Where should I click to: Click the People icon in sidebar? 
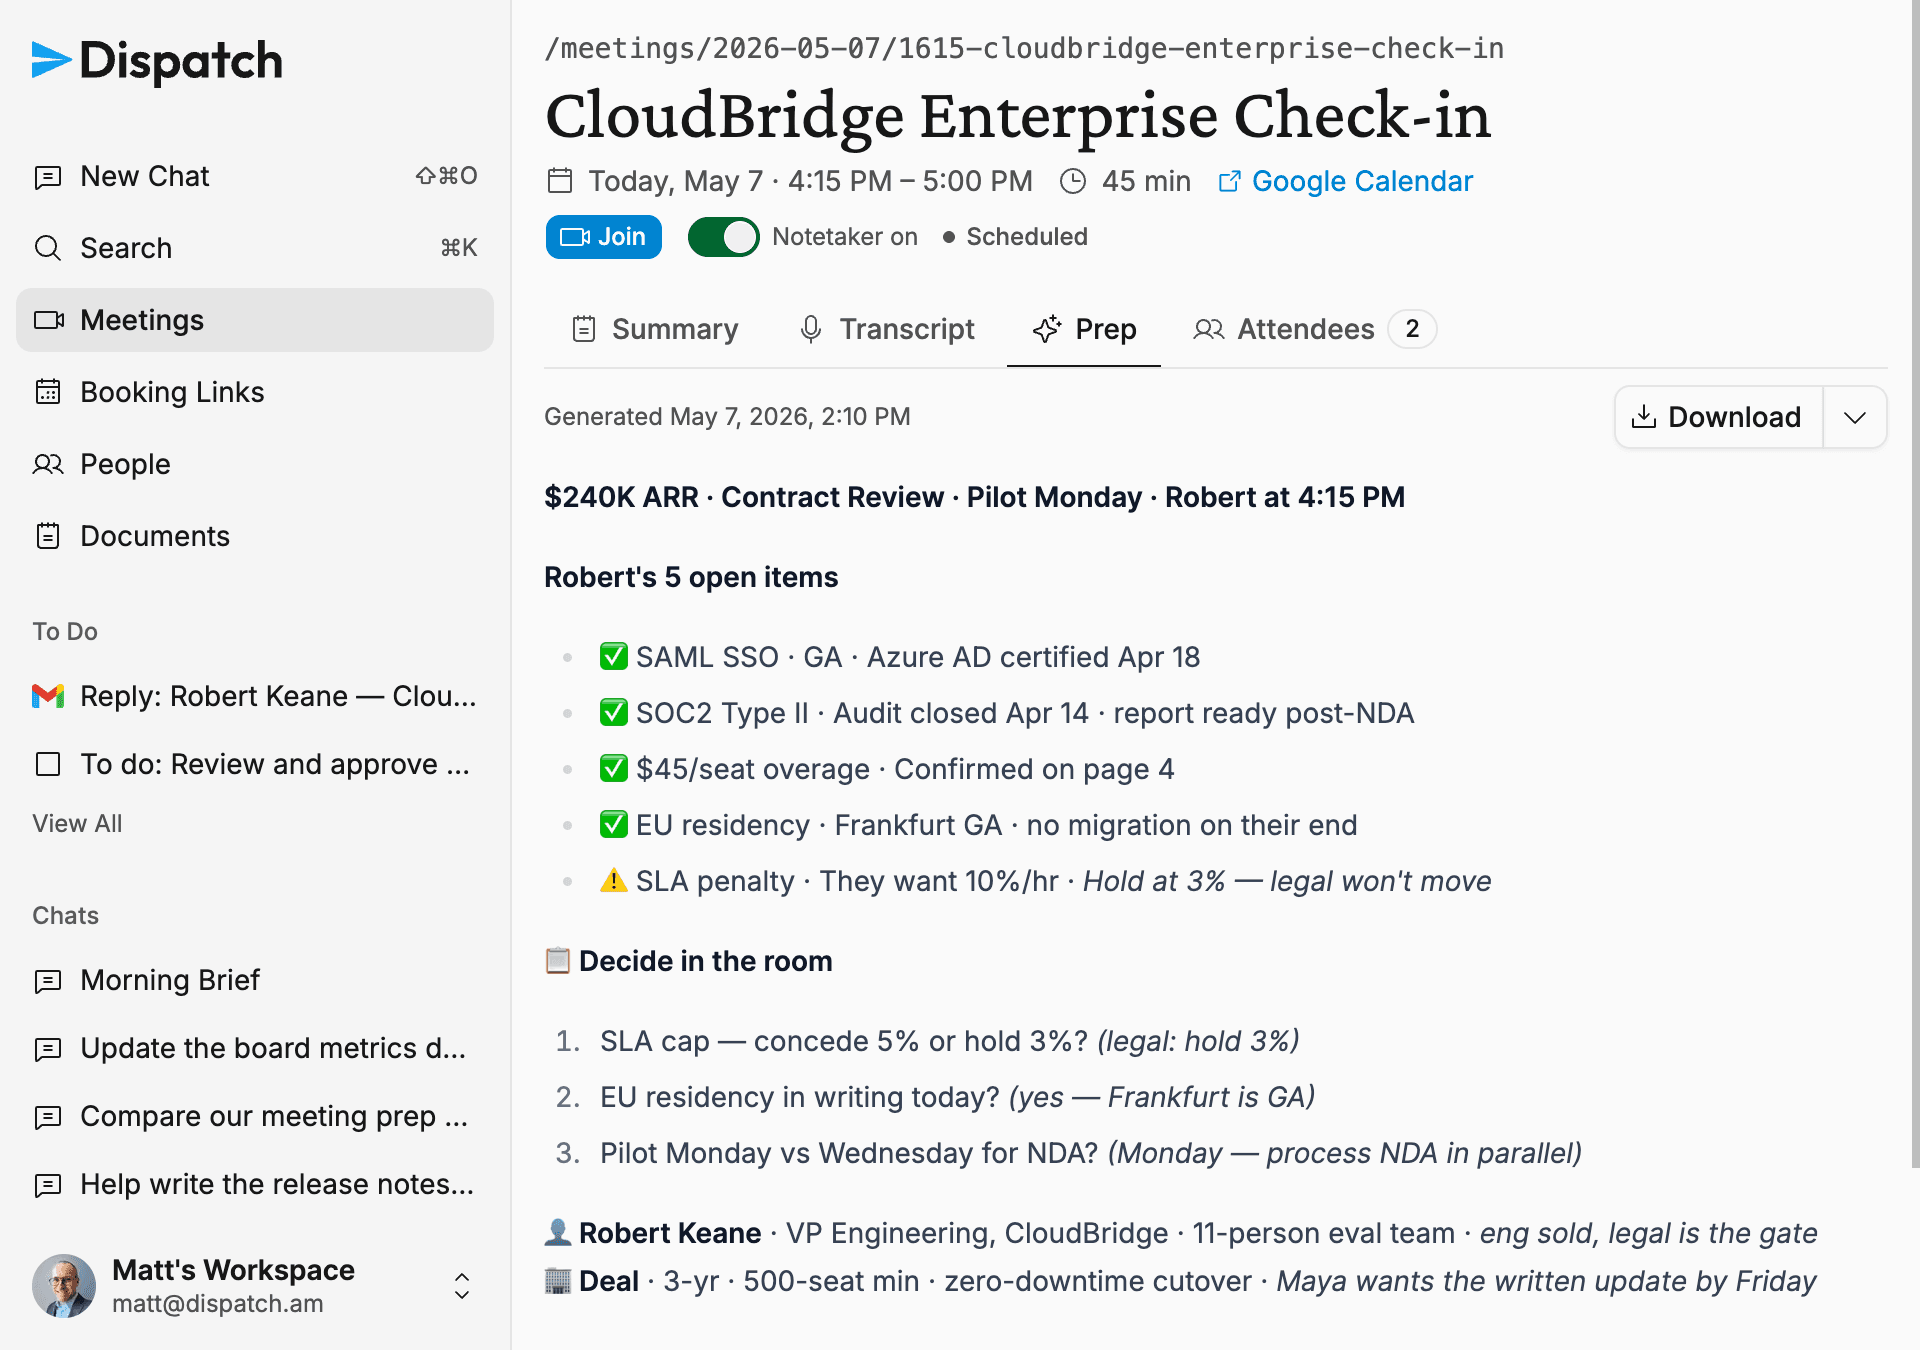[x=48, y=464]
